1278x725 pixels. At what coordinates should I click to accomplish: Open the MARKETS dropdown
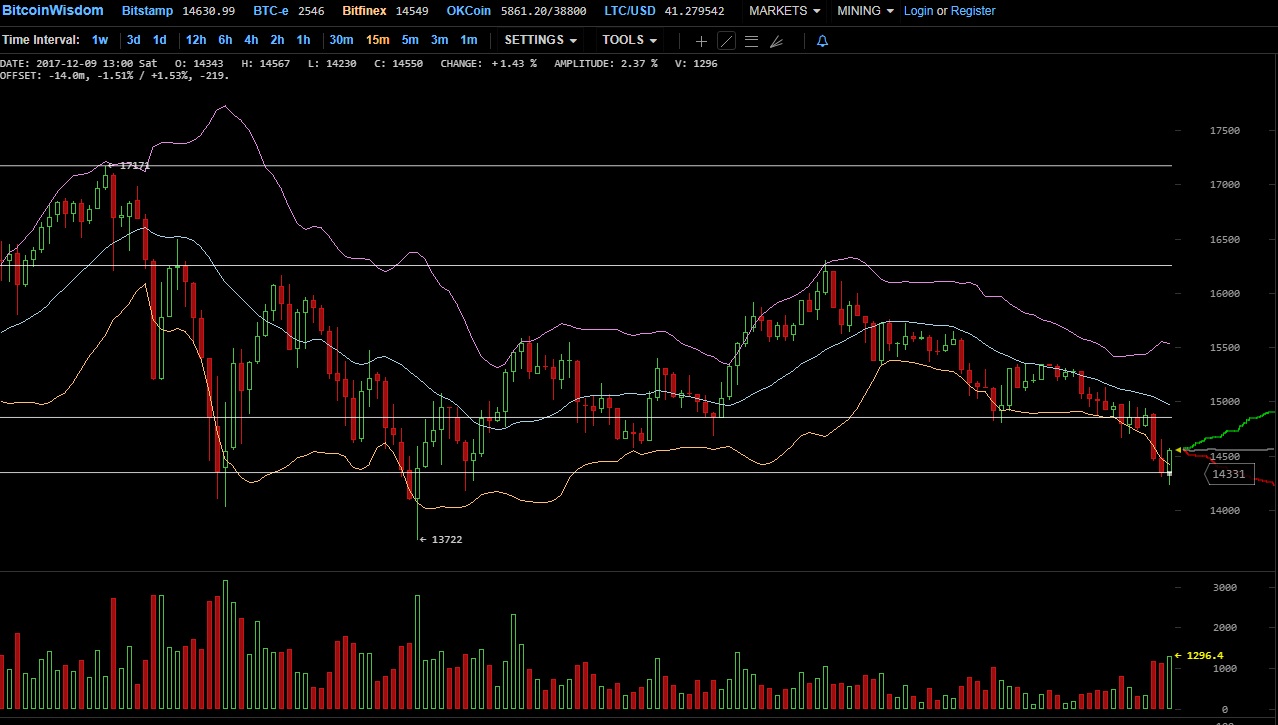click(x=784, y=11)
